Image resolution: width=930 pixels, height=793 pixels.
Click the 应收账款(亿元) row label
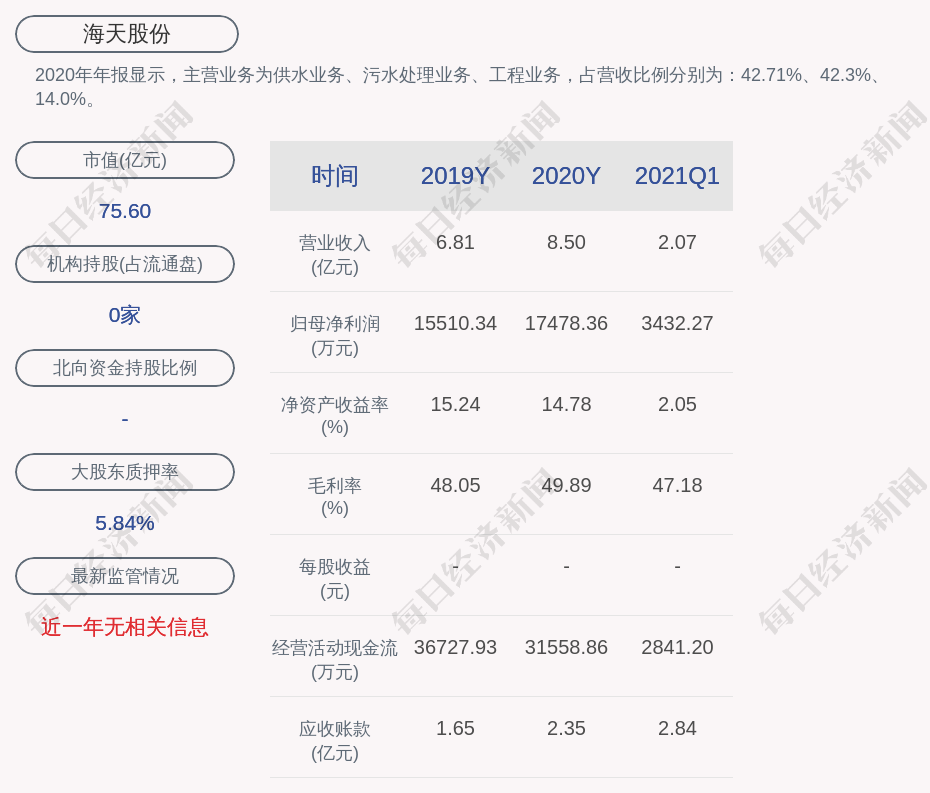[x=335, y=741]
